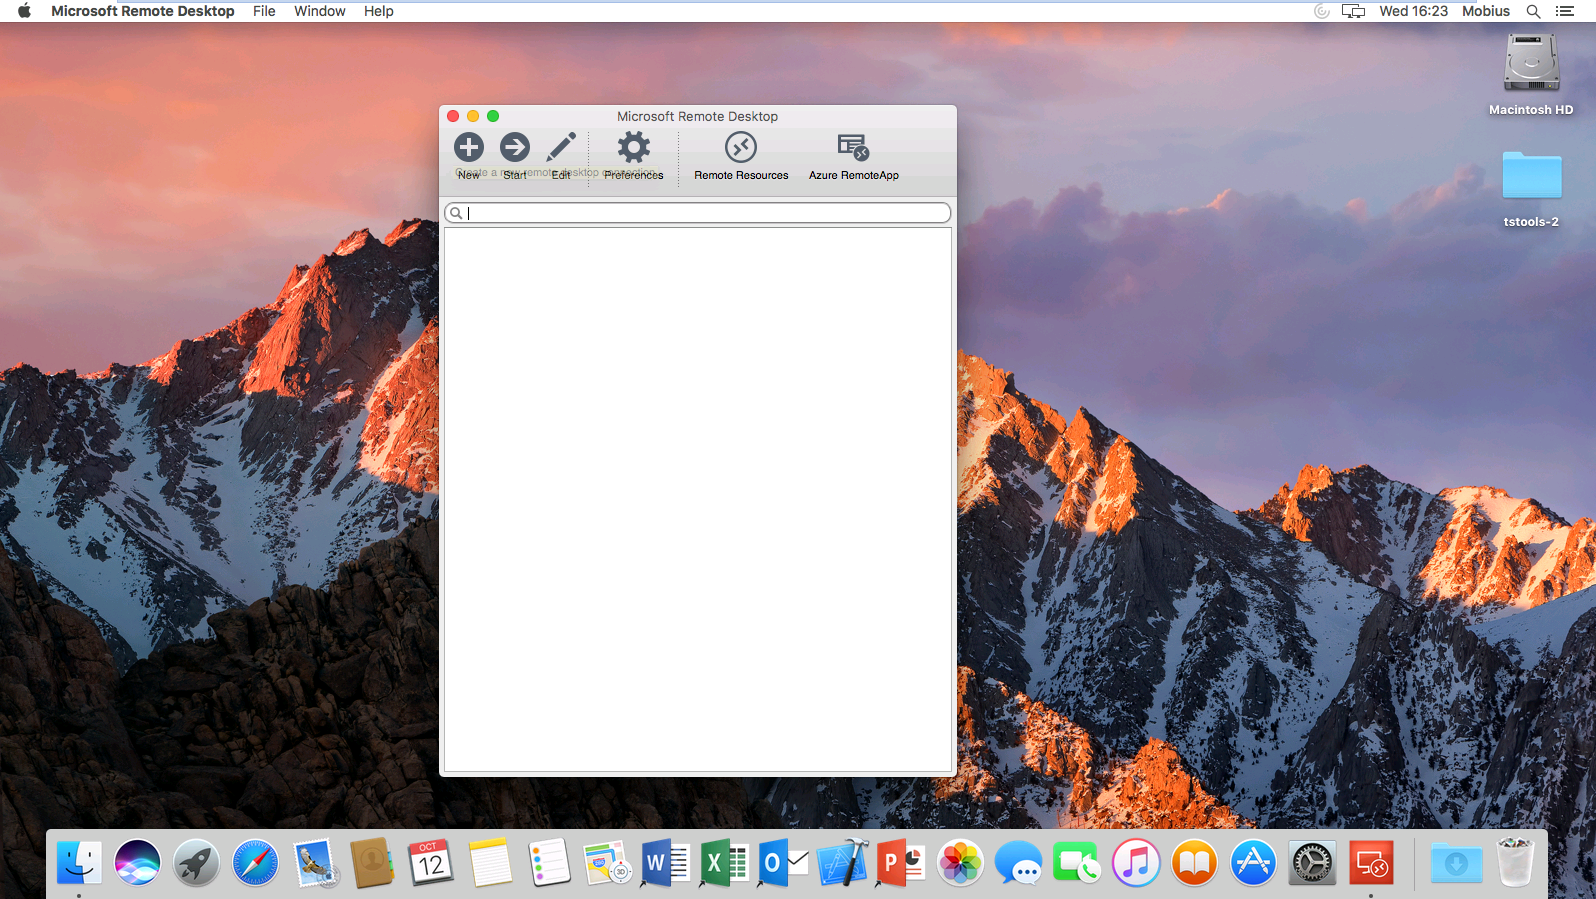Open the Microsoft Remote Desktop app menu
Viewport: 1596px width, 899px height.
(x=143, y=11)
